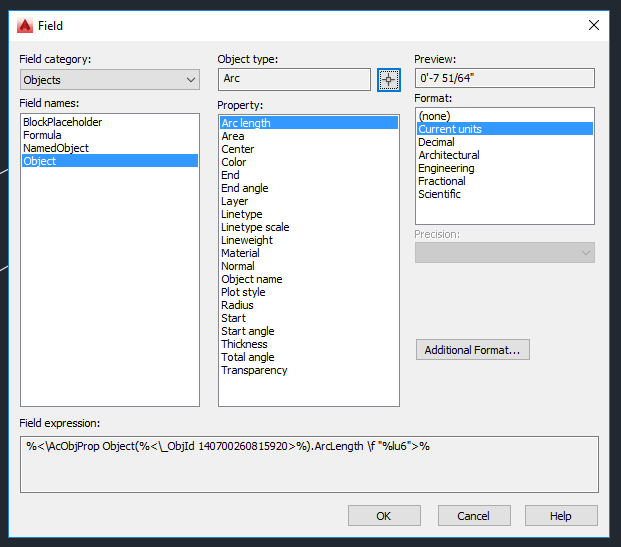Select NamedObject field name
Screen dimensions: 621x547
(x=56, y=148)
